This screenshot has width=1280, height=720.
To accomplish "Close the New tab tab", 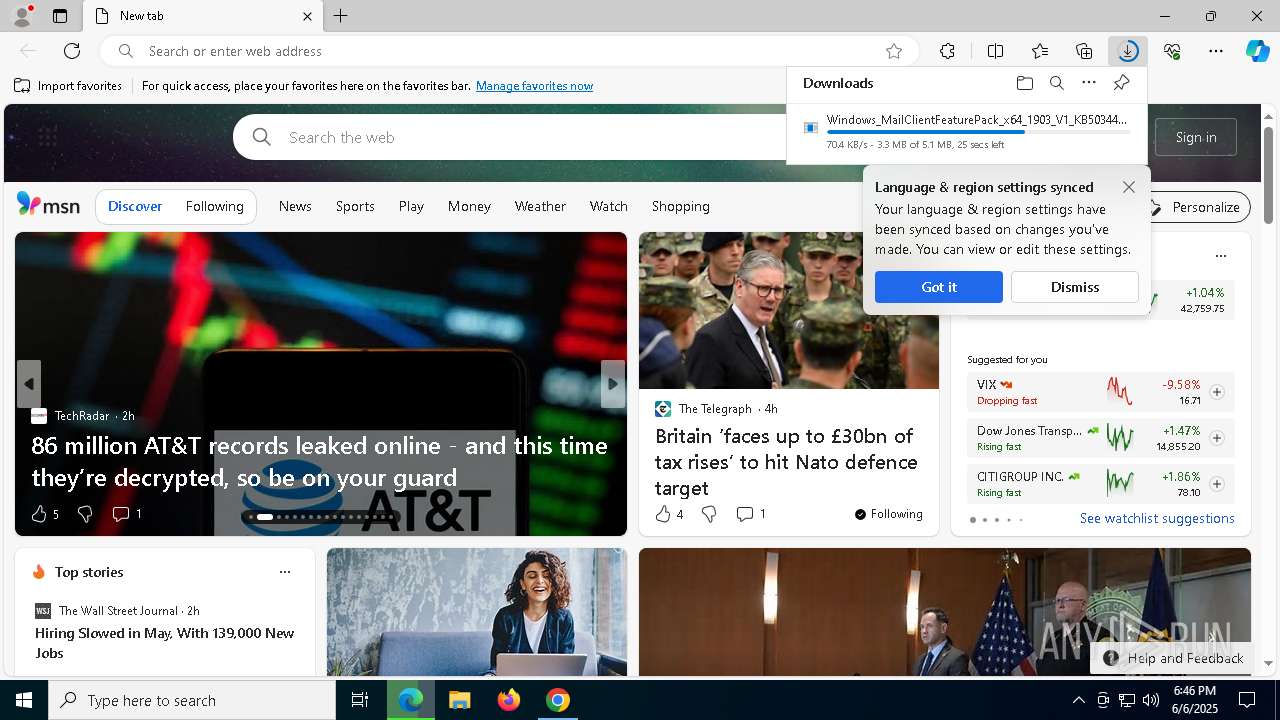I will [x=308, y=16].
